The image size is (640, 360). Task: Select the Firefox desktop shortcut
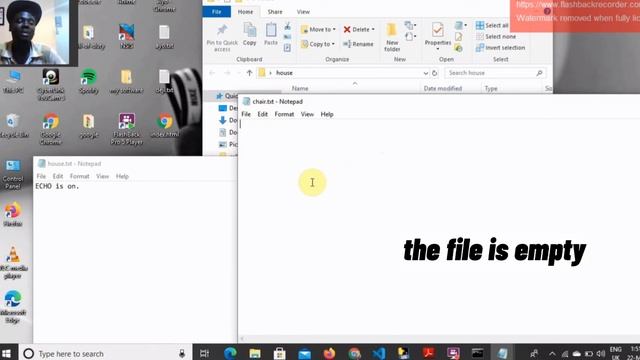13,215
